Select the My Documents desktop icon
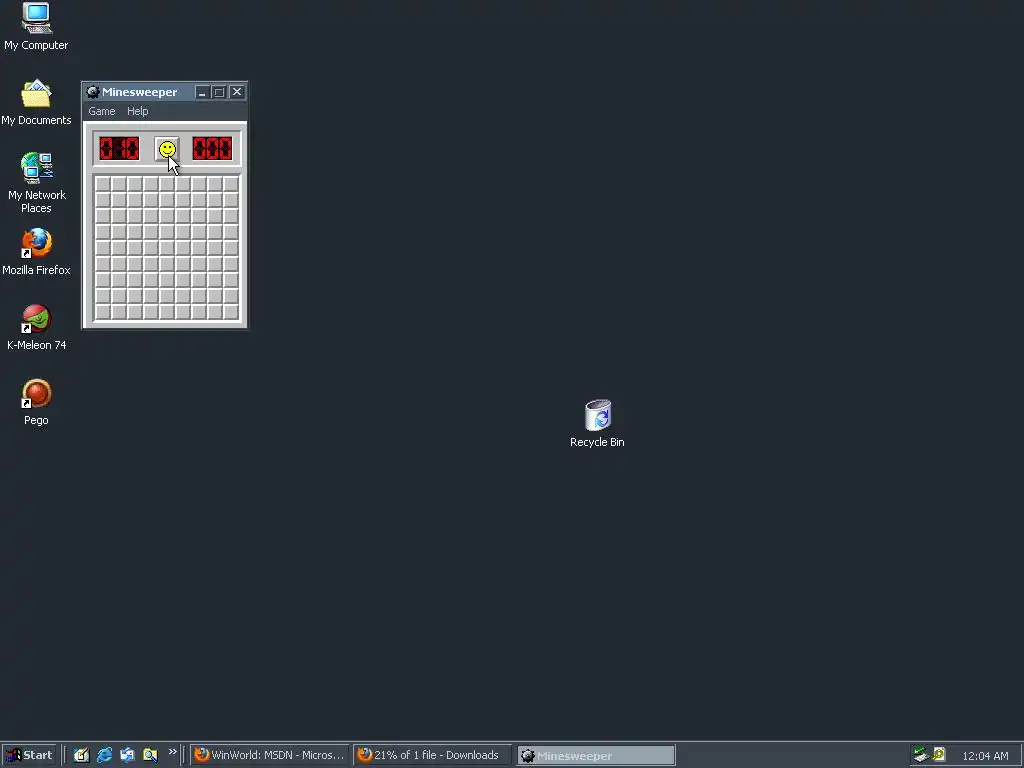This screenshot has height=768, width=1024. [x=36, y=102]
